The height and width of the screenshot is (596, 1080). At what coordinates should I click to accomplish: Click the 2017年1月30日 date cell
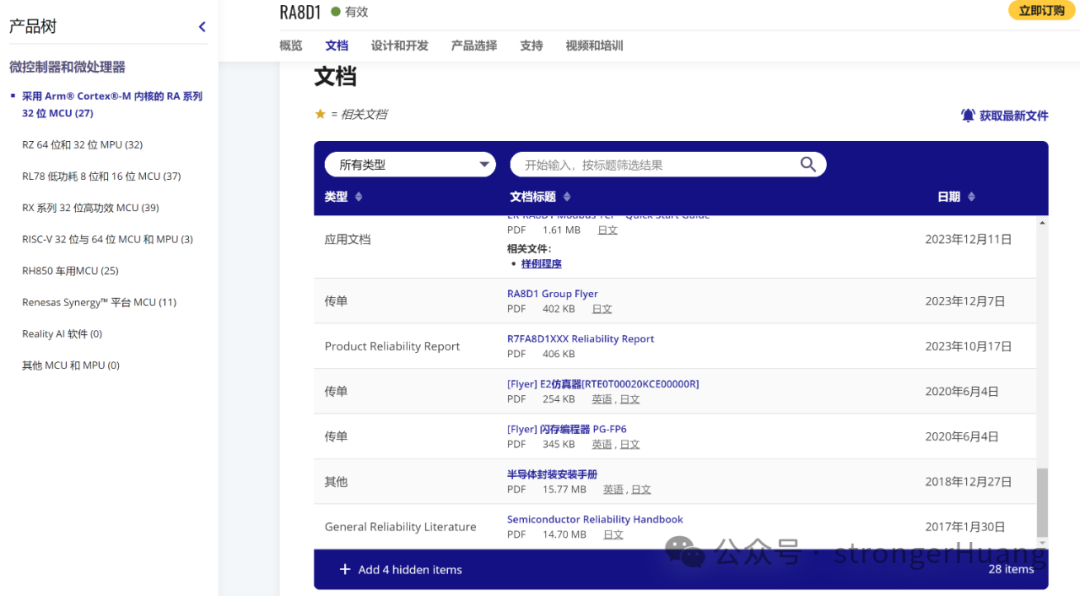coord(965,527)
